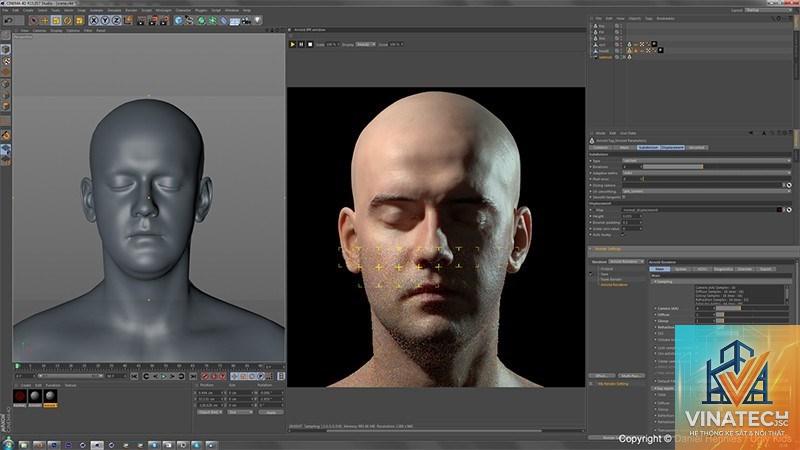Go to the timeline end frame
This screenshot has width=800, height=450.
coord(193,376)
